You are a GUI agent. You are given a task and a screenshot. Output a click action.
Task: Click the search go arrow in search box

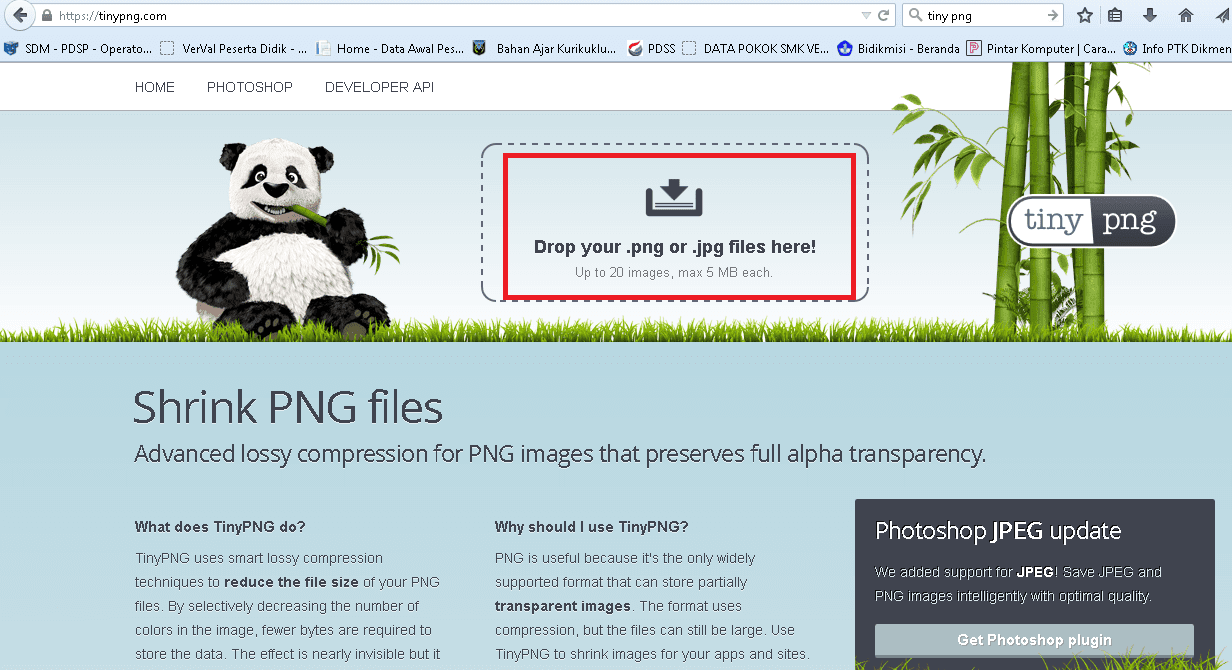click(1052, 16)
